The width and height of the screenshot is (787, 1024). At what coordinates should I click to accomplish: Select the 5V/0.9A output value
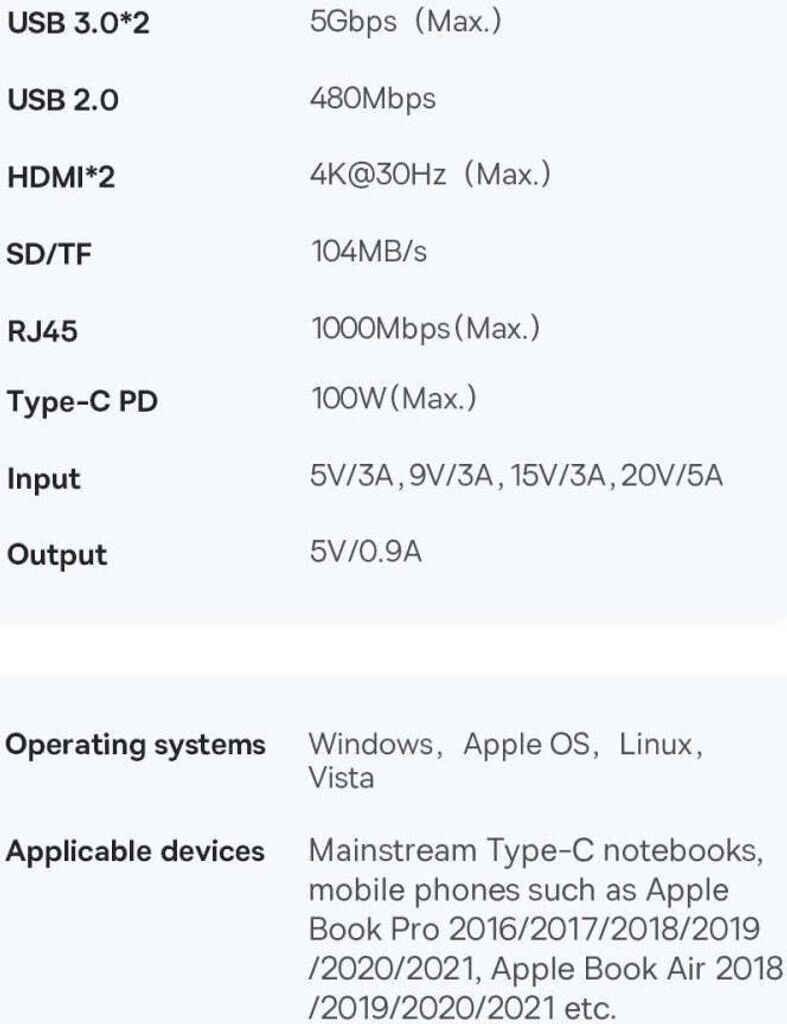click(x=366, y=552)
